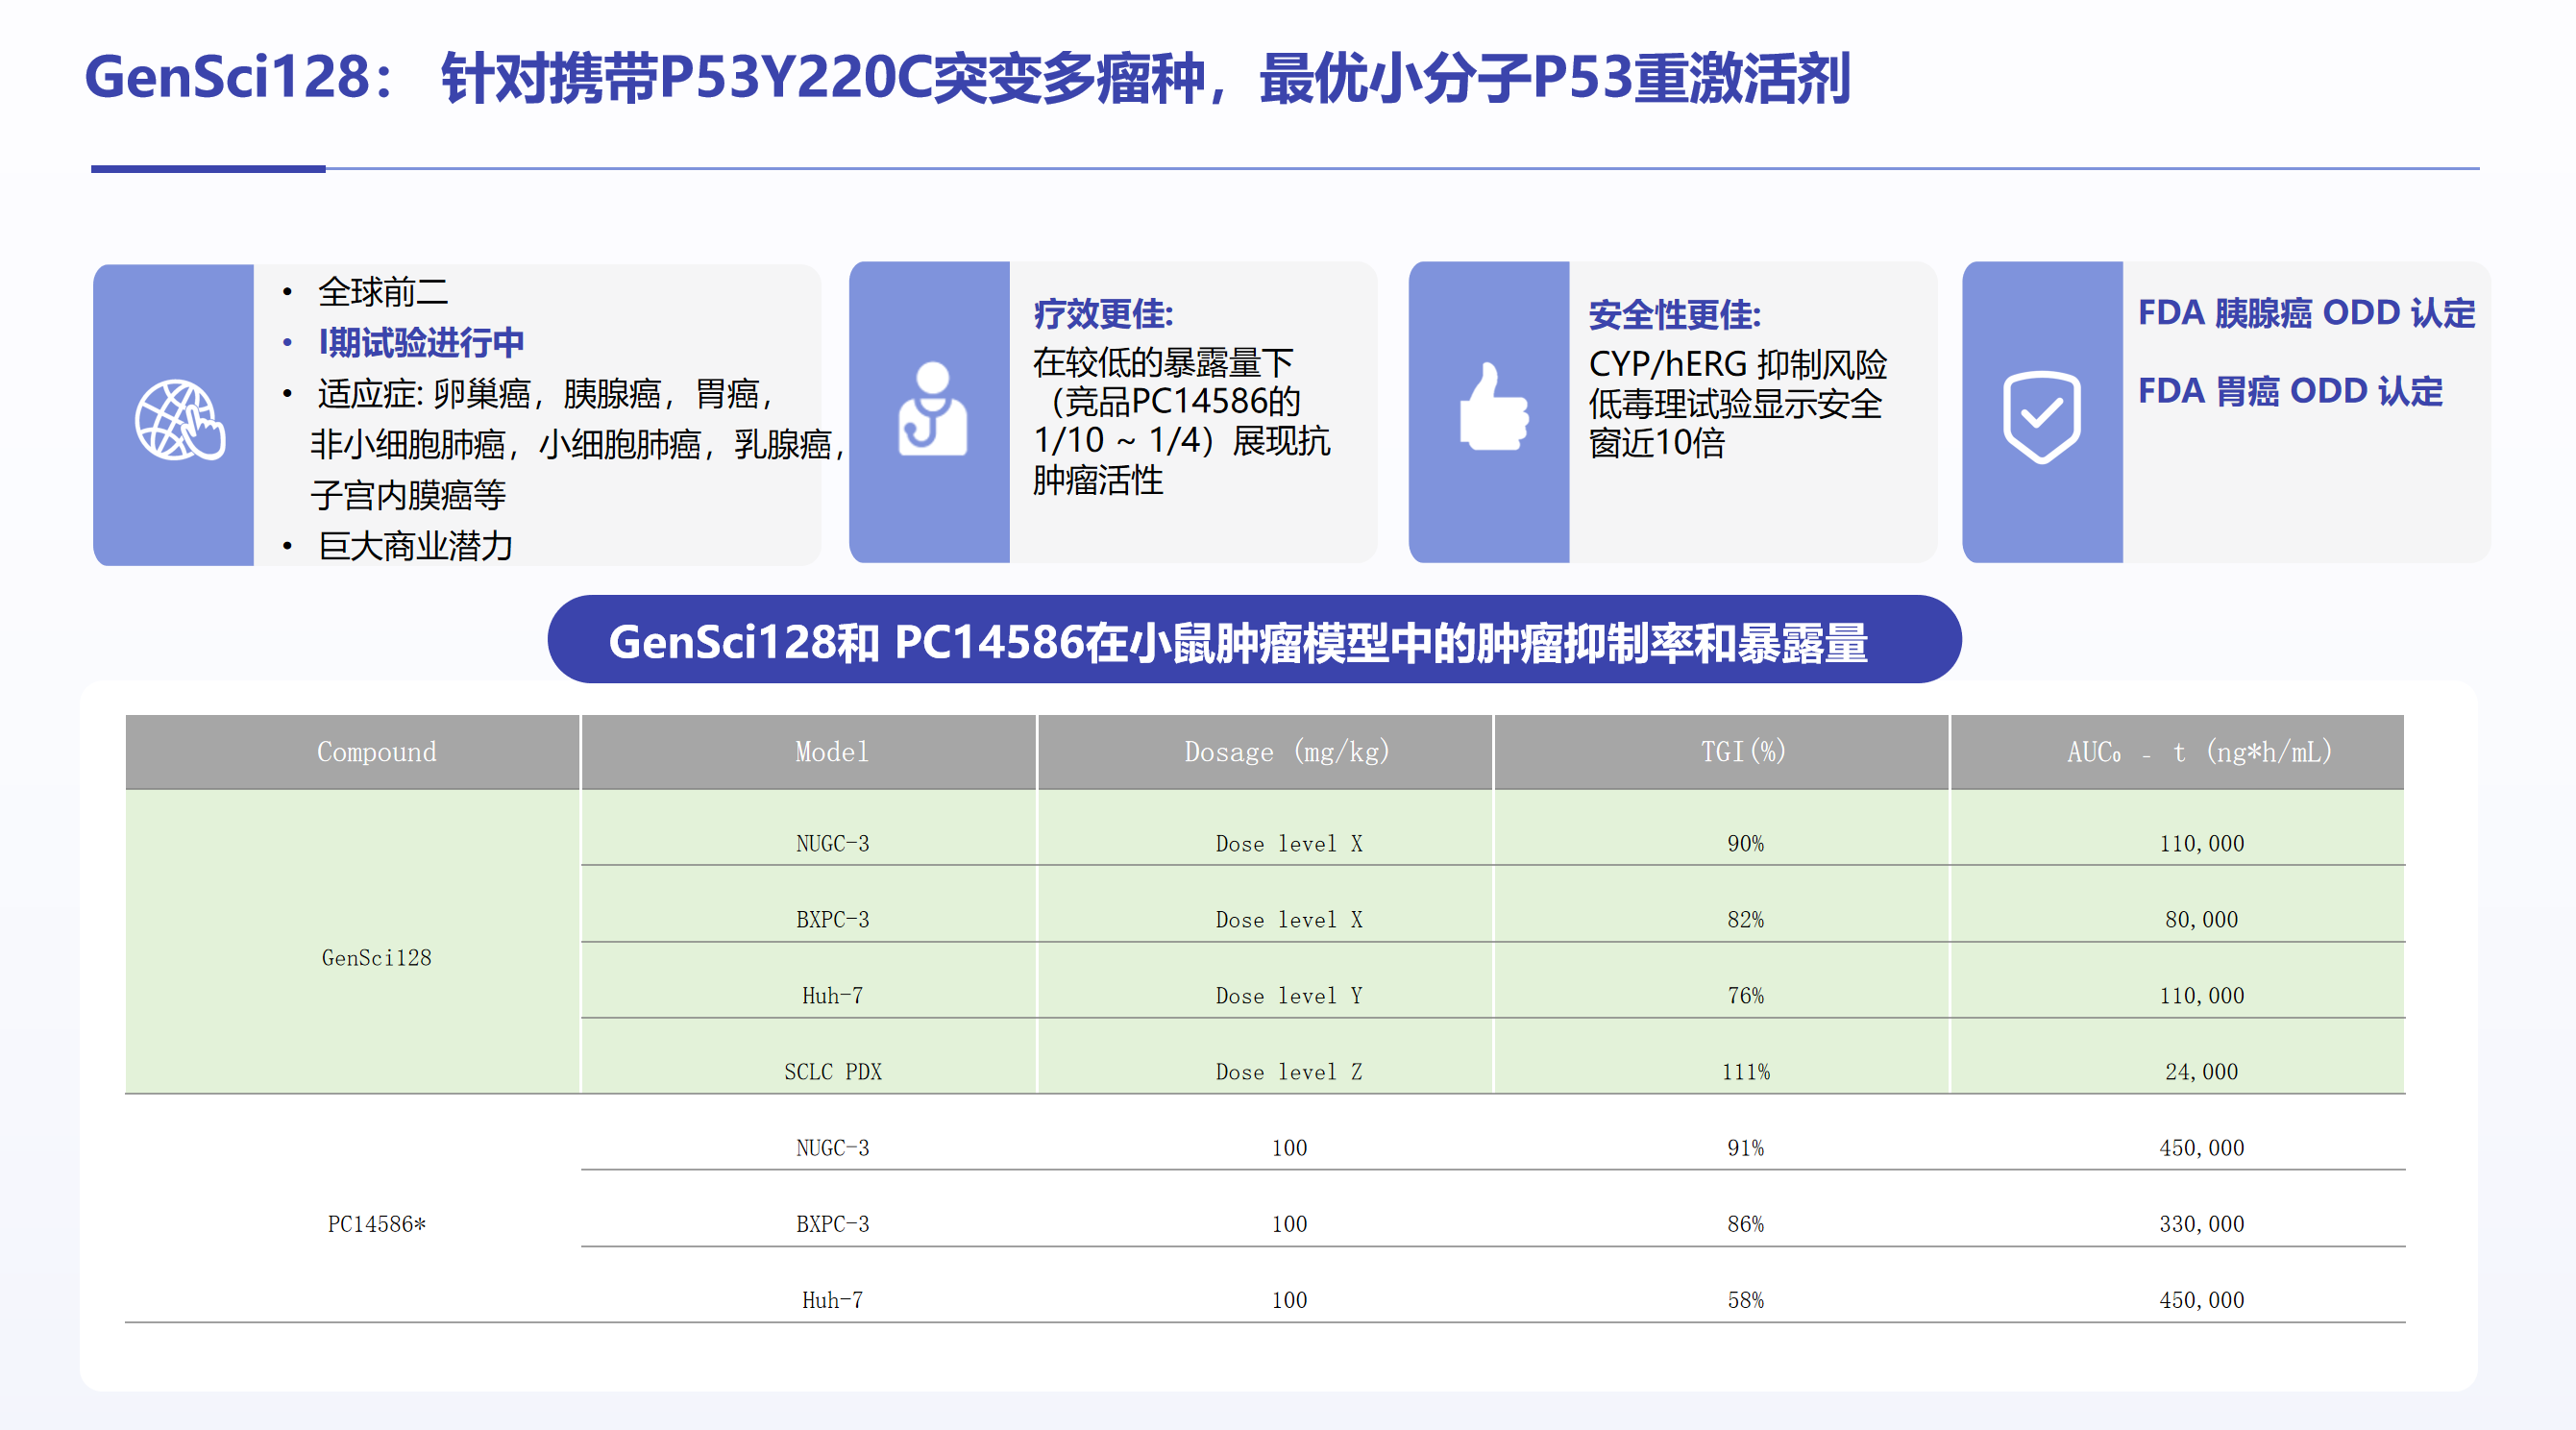The width and height of the screenshot is (2576, 1430).
Task: Click the AUC (ng*h/mL) column header
Action: pyautogui.click(x=2177, y=752)
